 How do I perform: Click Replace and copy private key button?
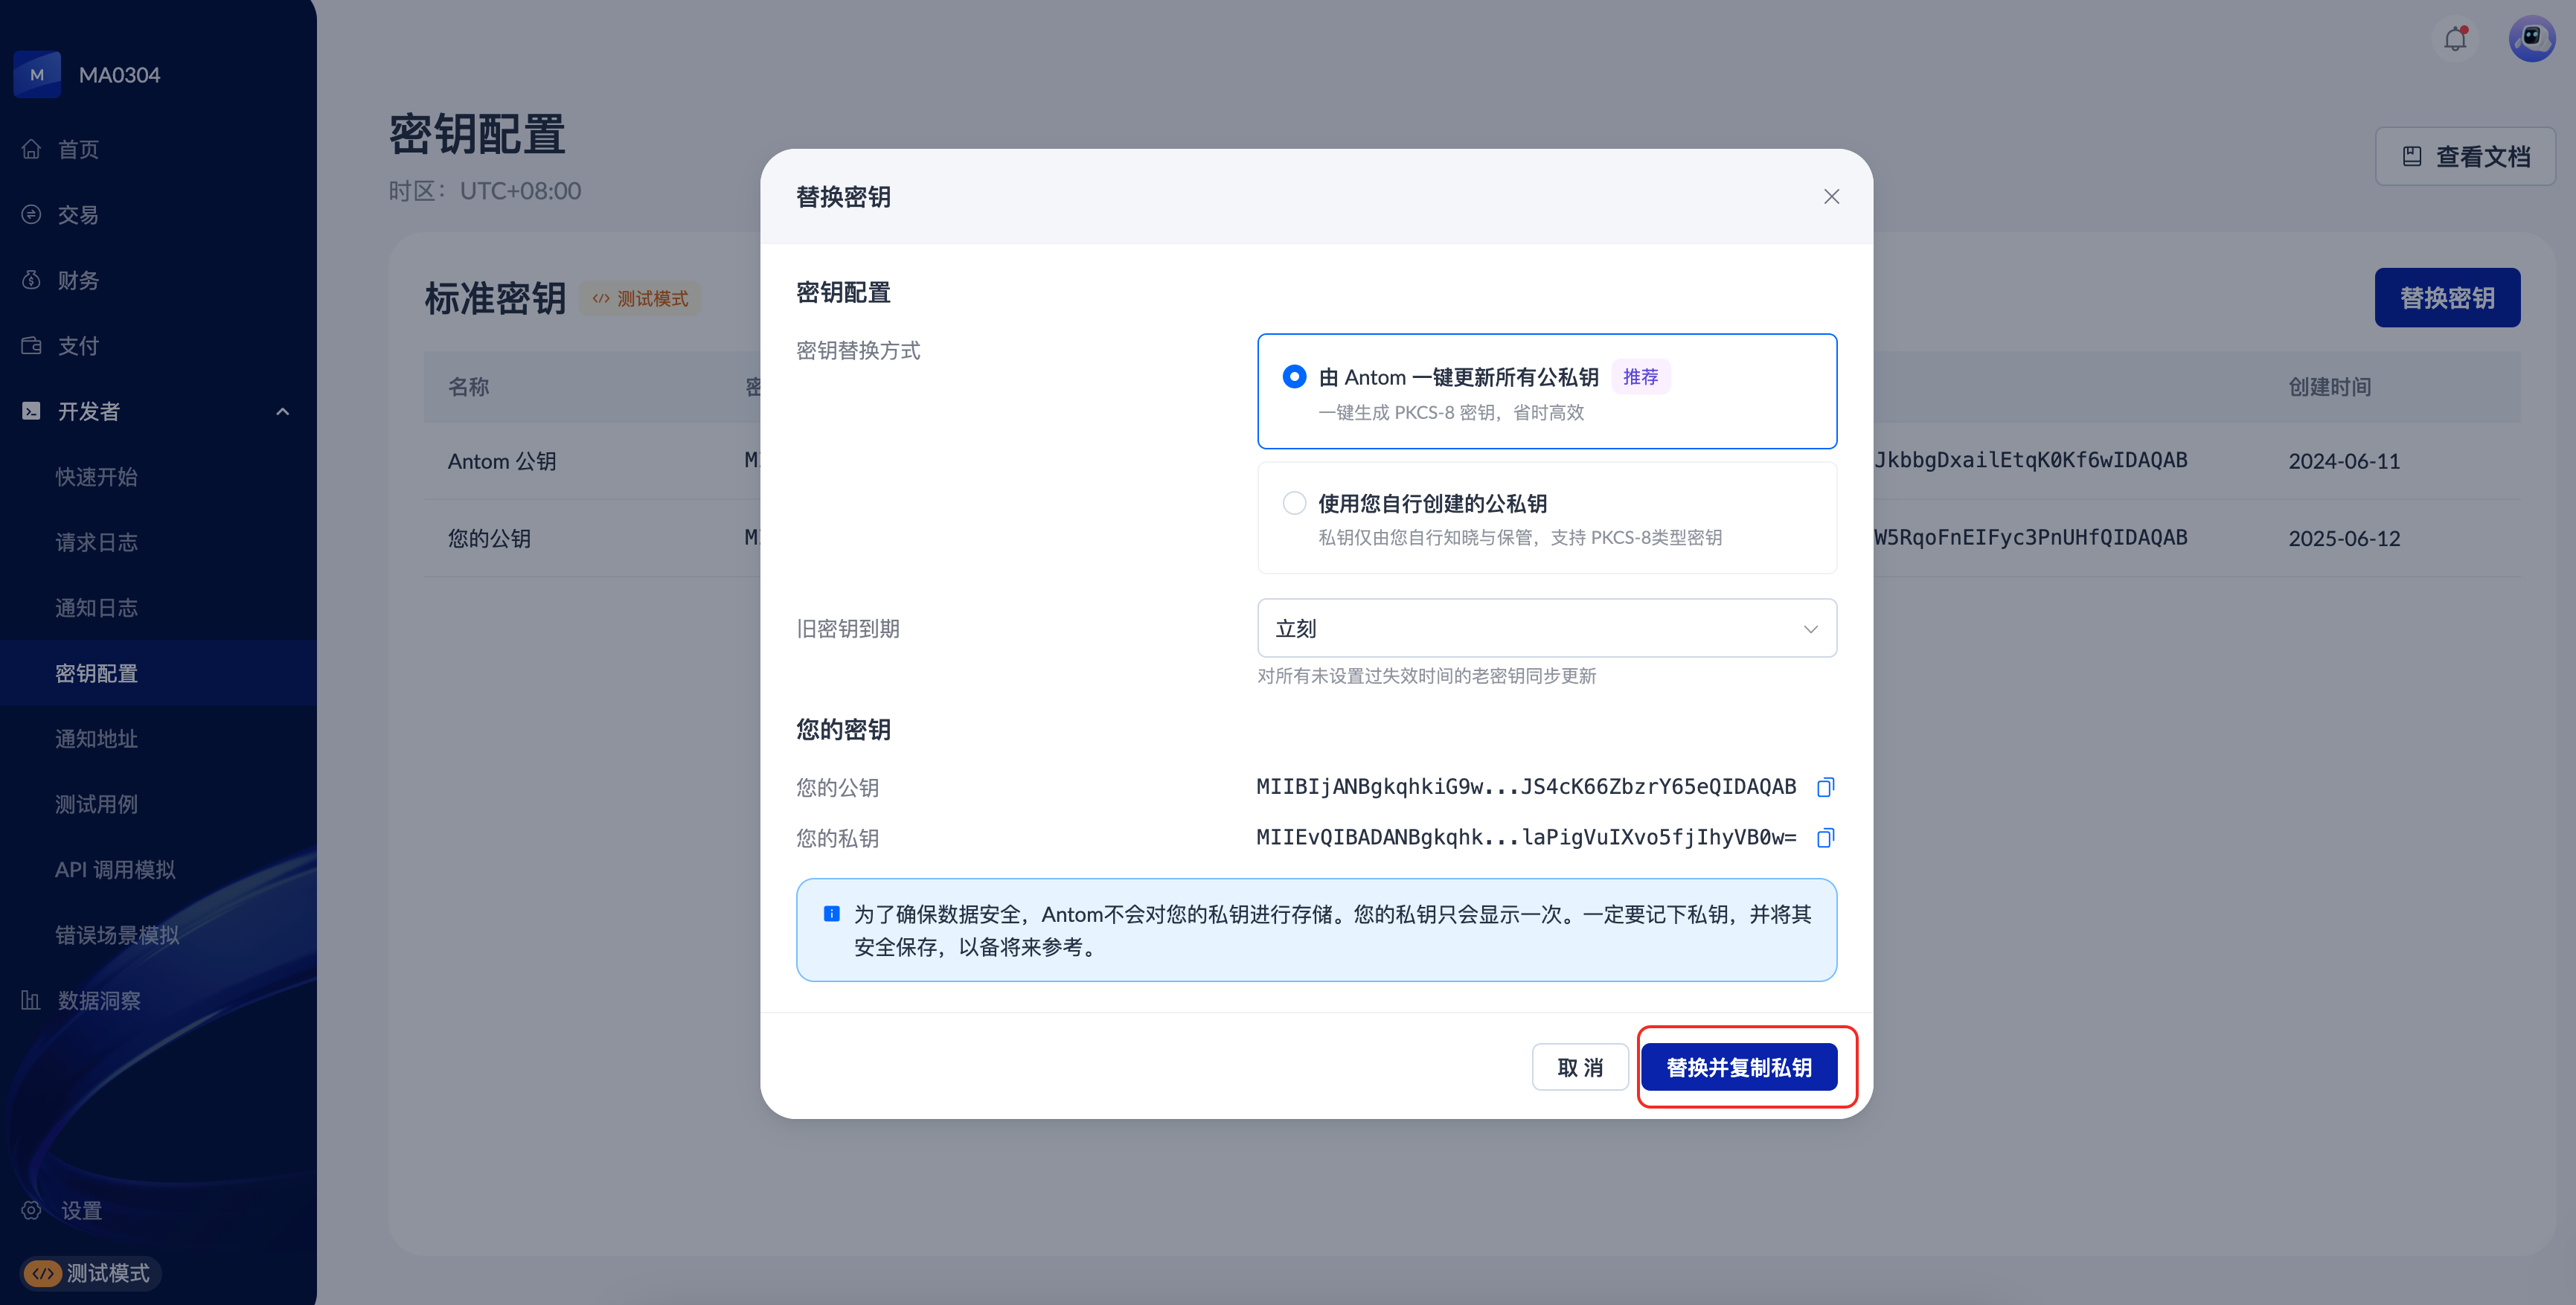1738,1067
